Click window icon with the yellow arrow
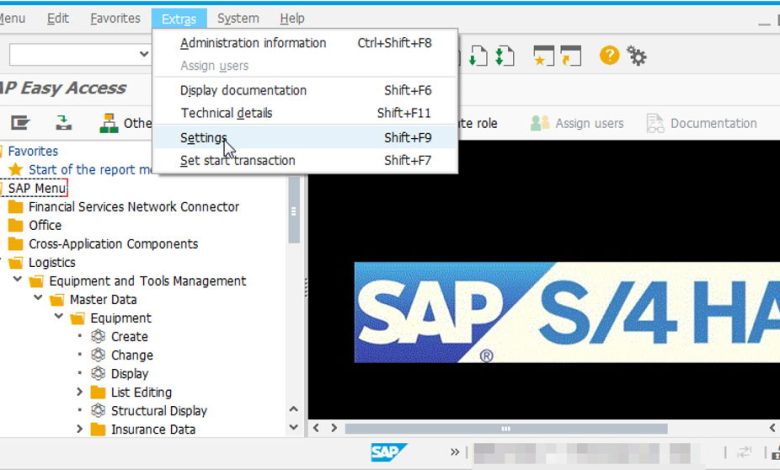780x470 pixels. [x=571, y=56]
